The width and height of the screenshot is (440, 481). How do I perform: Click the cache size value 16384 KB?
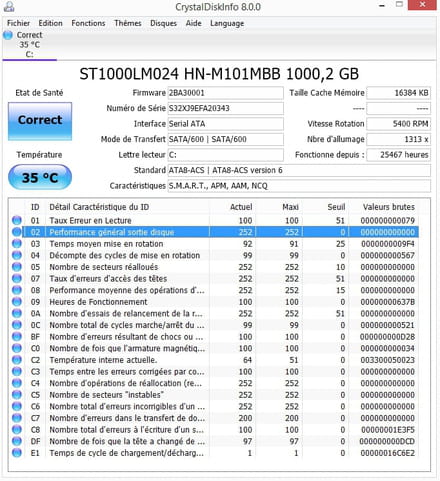[399, 93]
